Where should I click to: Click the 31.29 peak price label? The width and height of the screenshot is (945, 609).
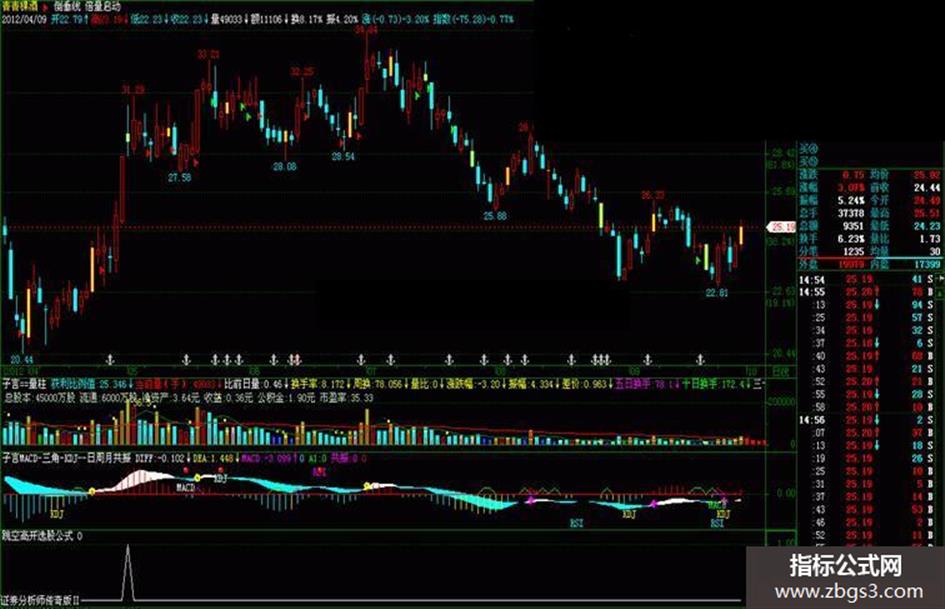tap(133, 90)
